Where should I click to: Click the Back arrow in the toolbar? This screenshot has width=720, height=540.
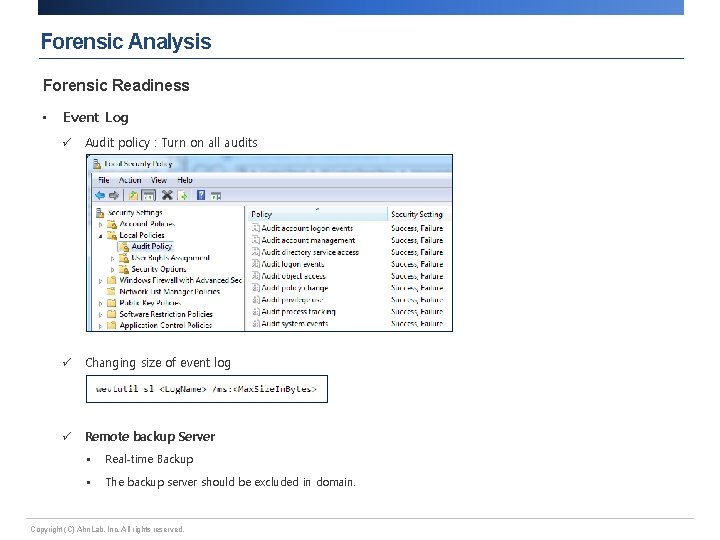tap(100, 196)
